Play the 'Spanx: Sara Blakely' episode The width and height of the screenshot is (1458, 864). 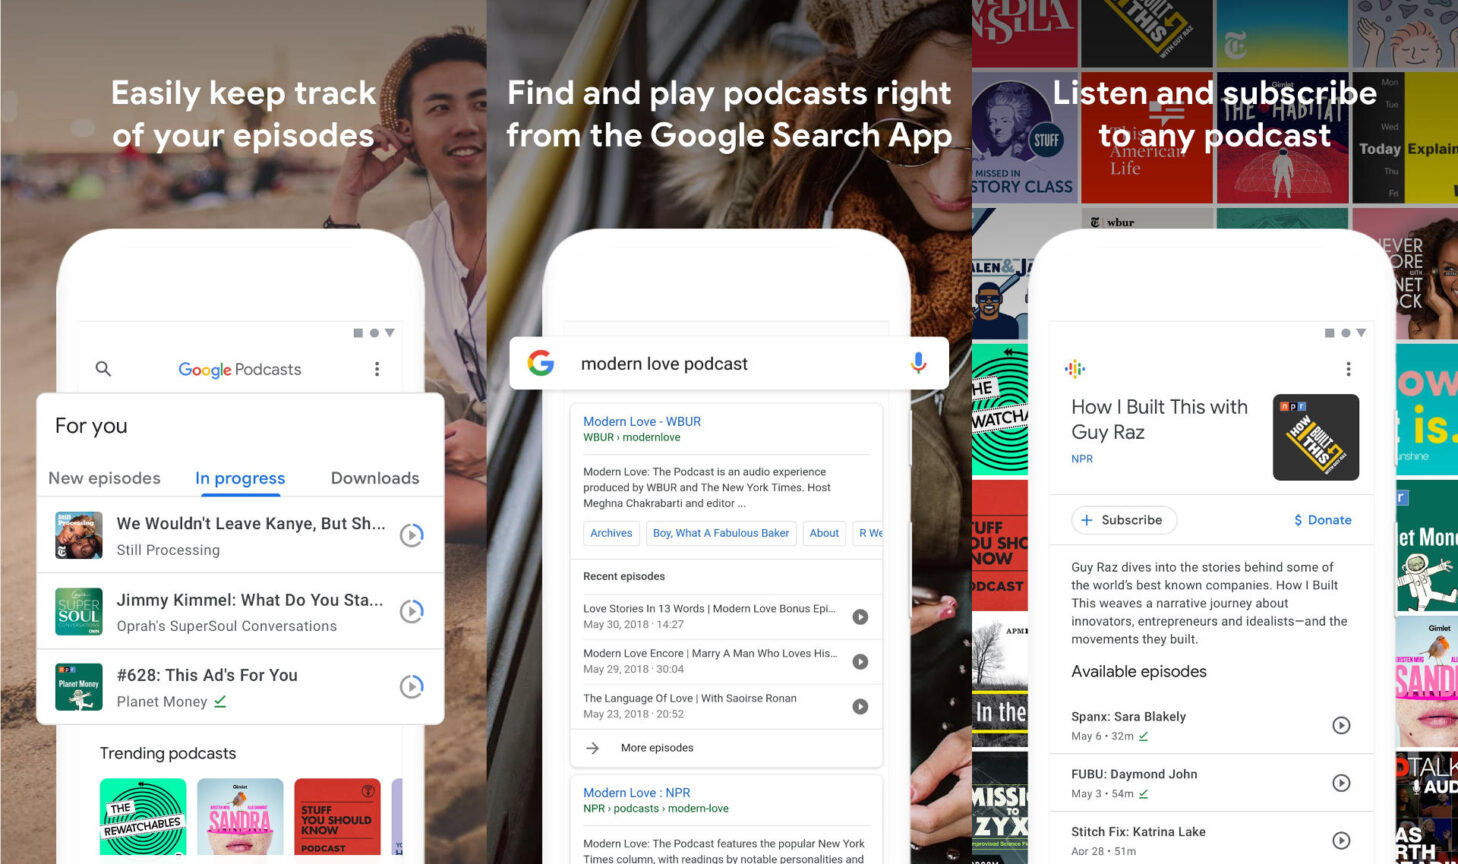(x=1341, y=725)
